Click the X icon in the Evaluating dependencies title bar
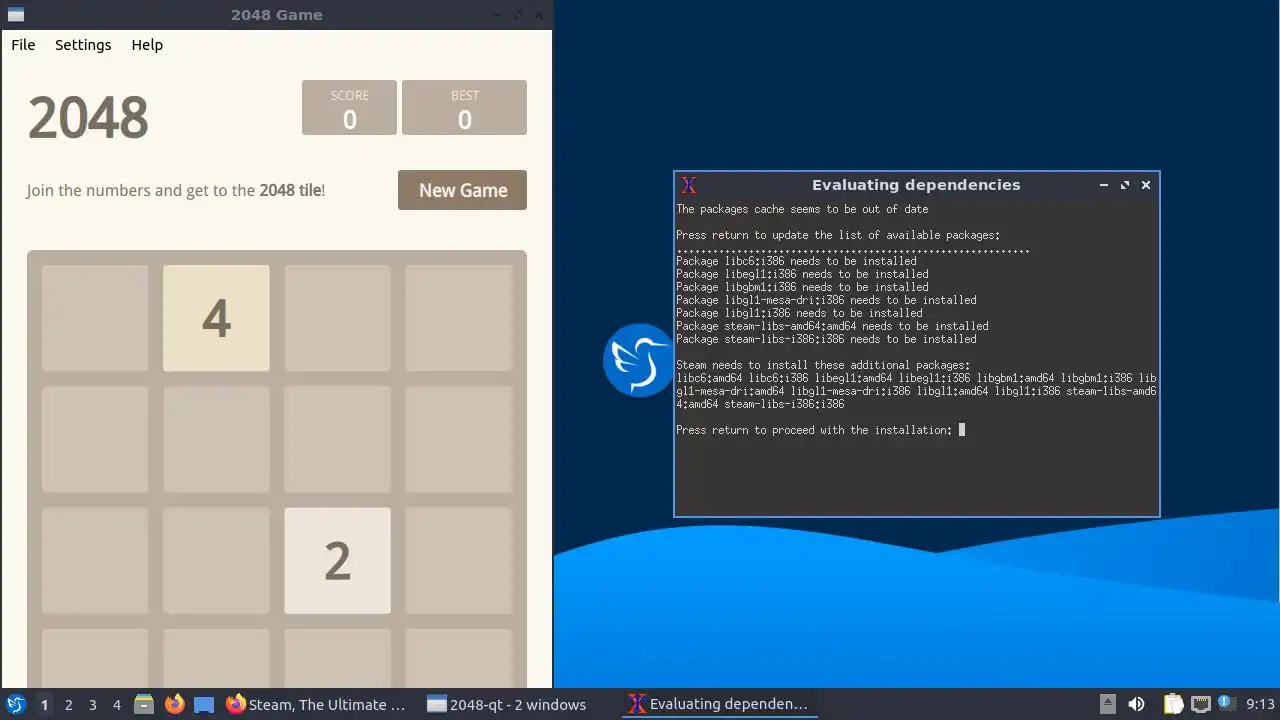 [688, 185]
